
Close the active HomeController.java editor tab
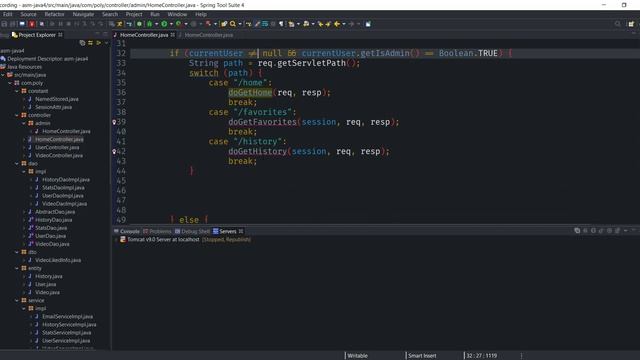173,35
